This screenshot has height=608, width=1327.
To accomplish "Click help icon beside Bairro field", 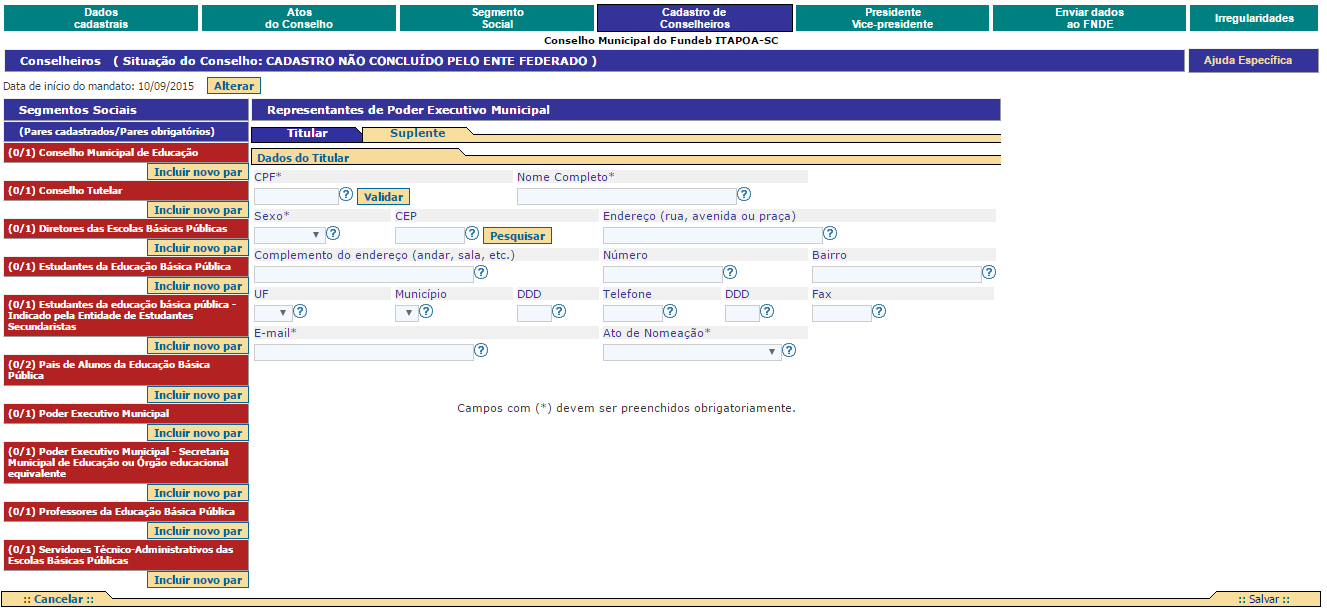I will (x=989, y=272).
